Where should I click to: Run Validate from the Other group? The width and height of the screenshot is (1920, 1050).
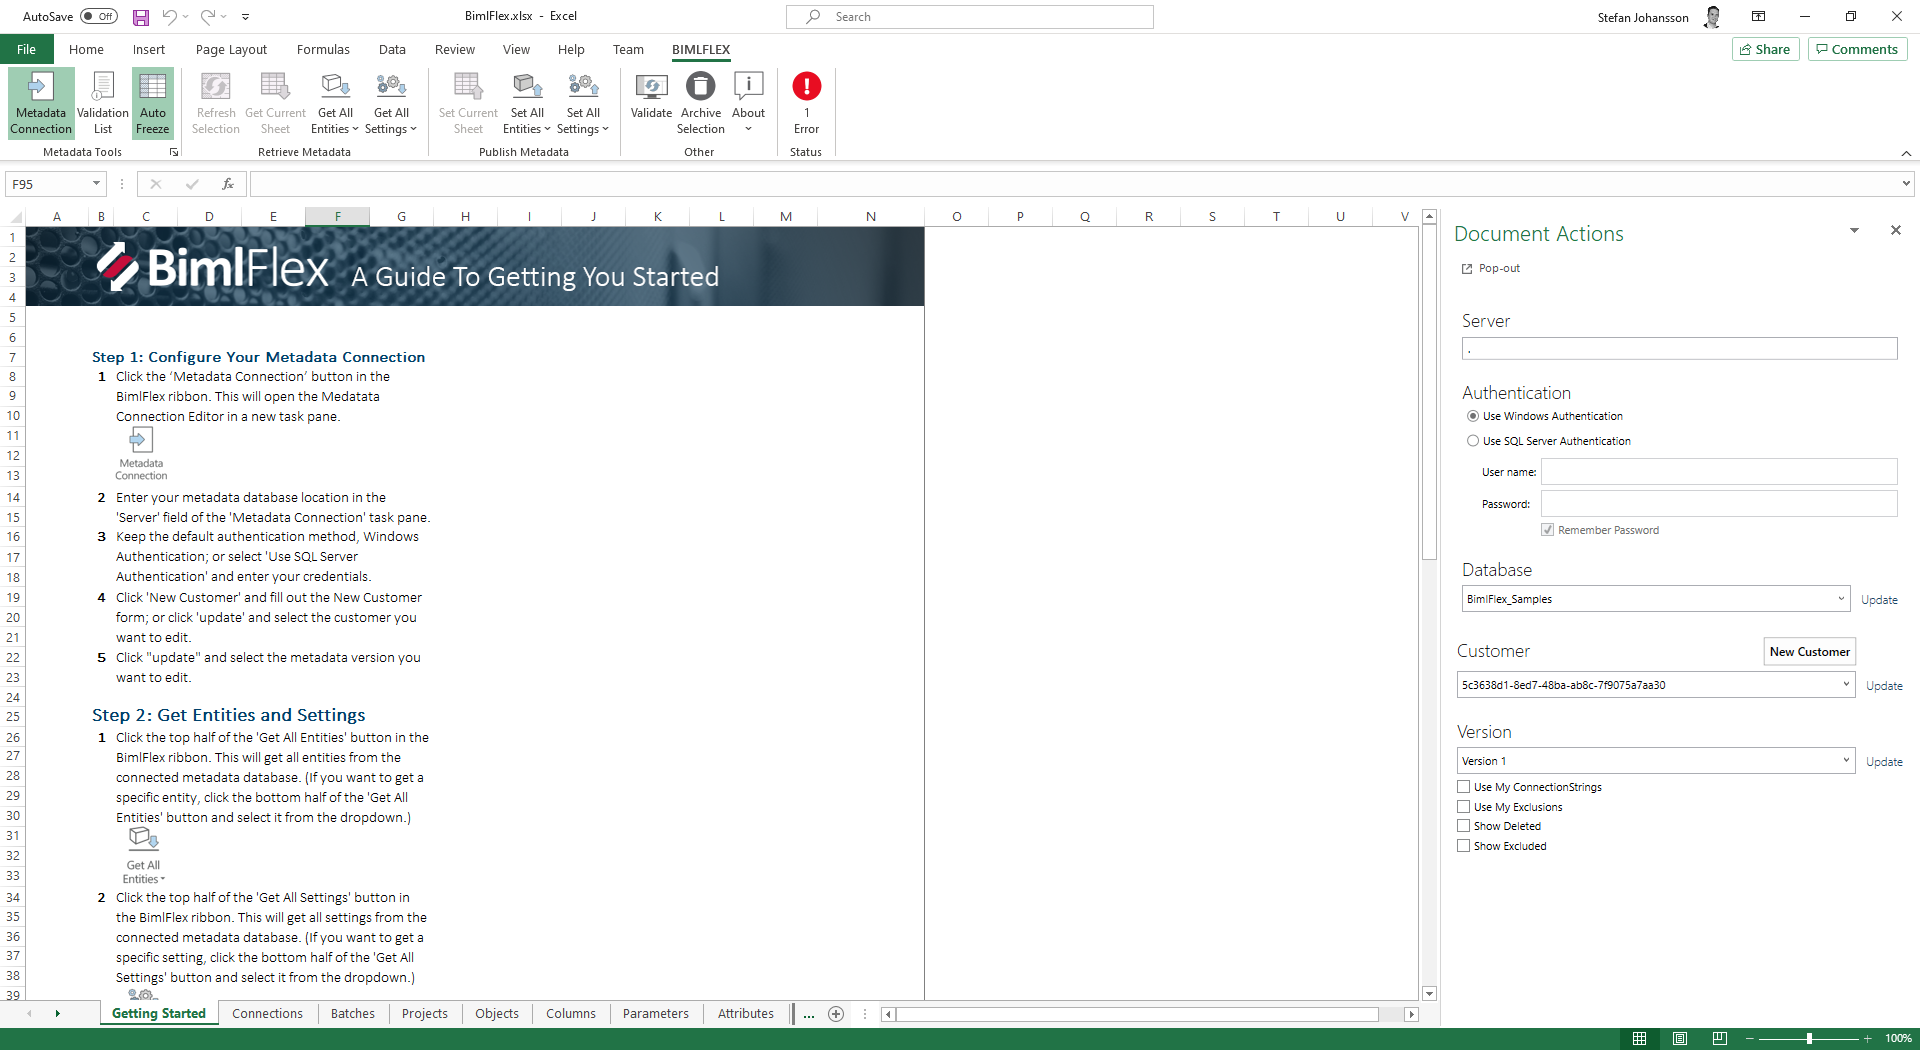coord(651,100)
